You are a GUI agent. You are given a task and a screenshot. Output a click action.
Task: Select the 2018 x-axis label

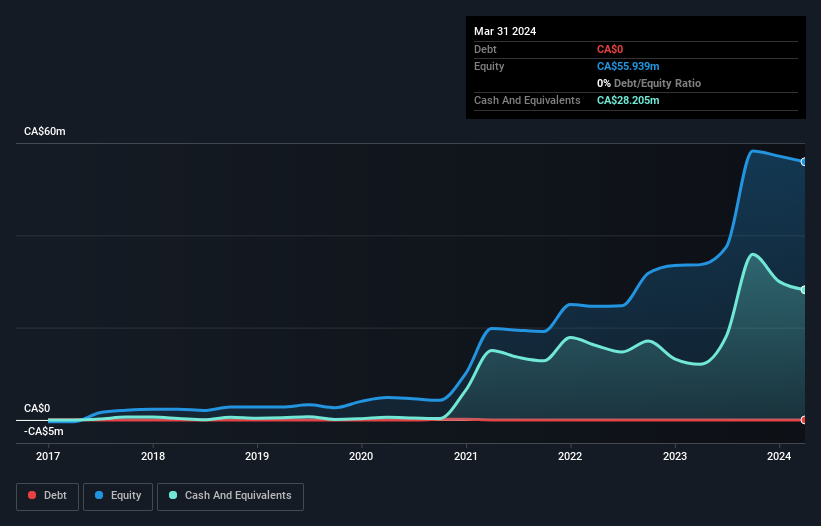(153, 456)
